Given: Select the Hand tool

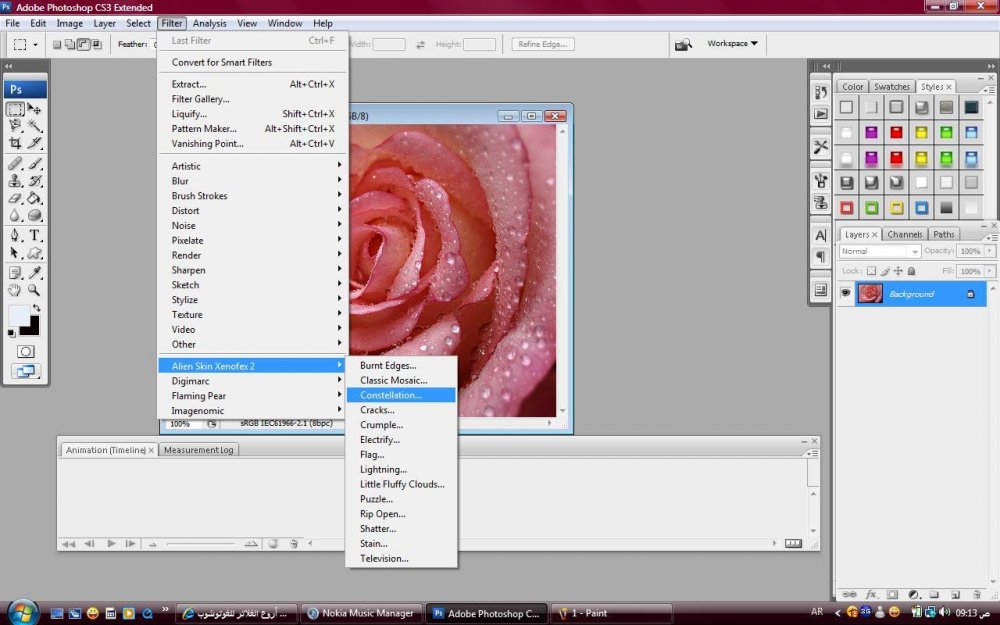Looking at the screenshot, I should pyautogui.click(x=15, y=290).
